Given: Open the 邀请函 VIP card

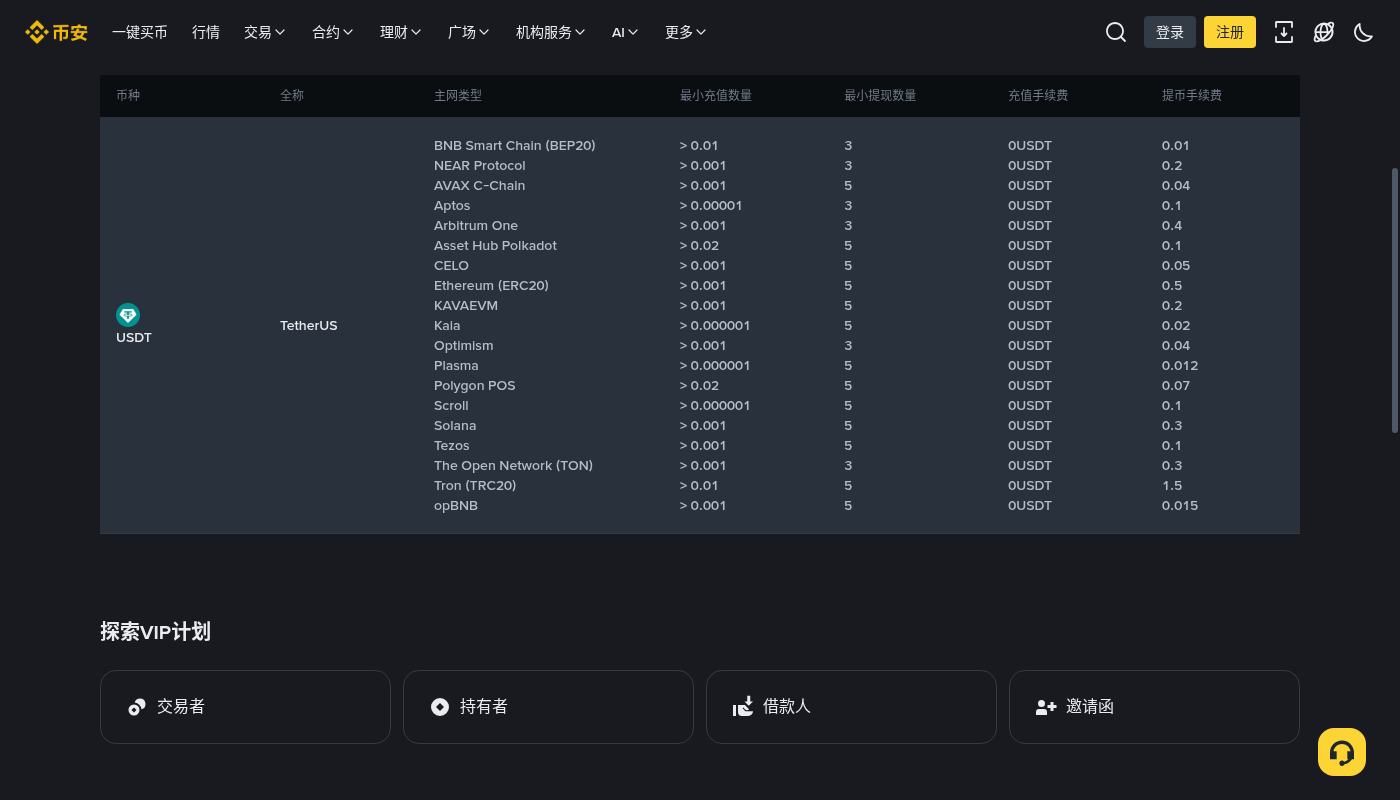Looking at the screenshot, I should pyautogui.click(x=1154, y=707).
